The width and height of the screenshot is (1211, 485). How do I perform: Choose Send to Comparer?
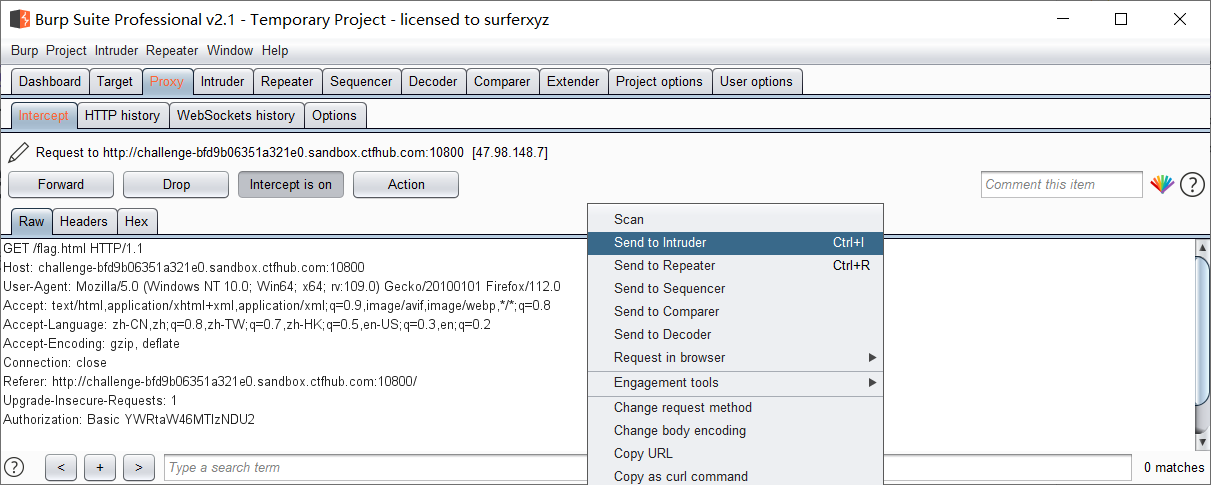click(x=735, y=312)
